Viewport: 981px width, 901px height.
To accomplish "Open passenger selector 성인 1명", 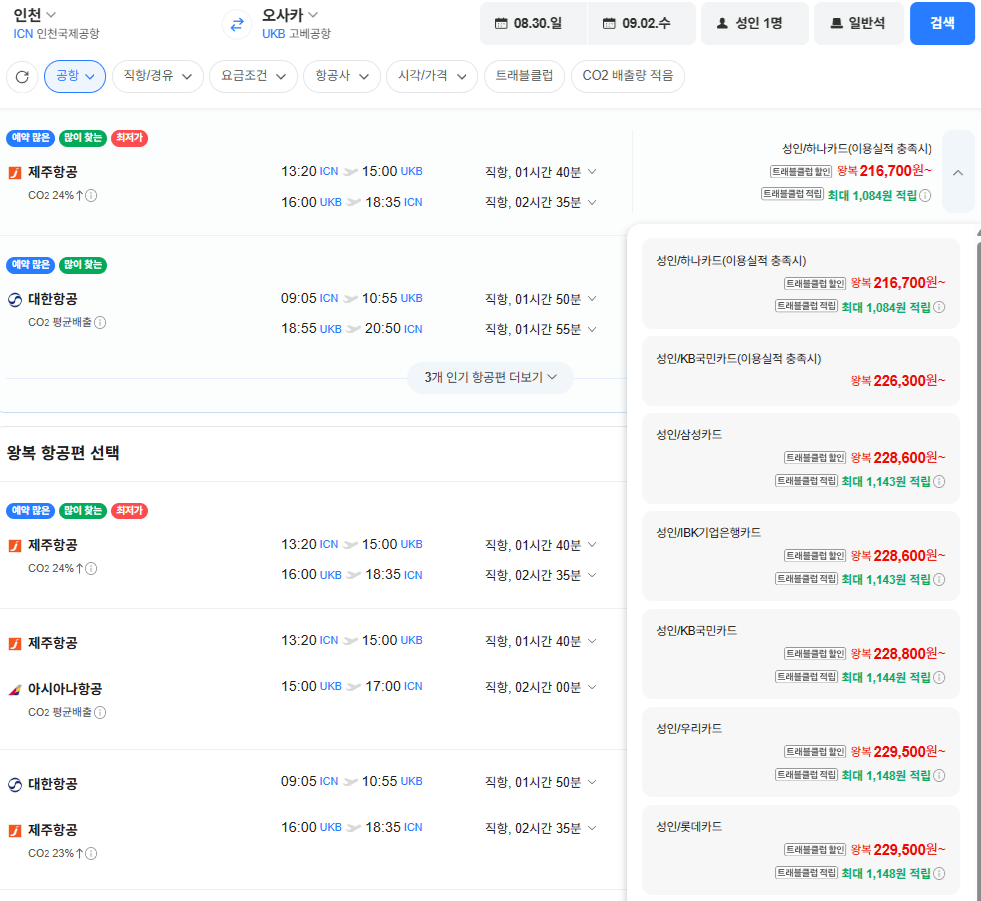I will click(x=755, y=24).
